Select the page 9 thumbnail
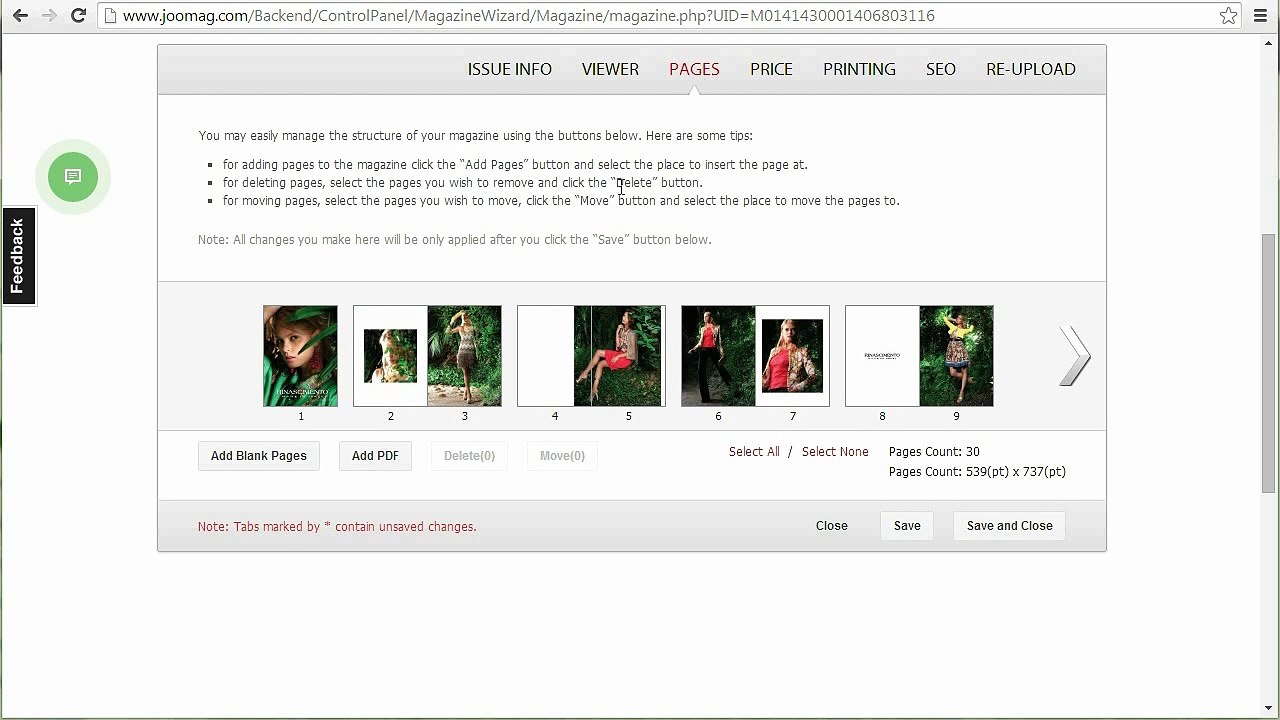Image resolution: width=1280 pixels, height=720 pixels. pyautogui.click(x=956, y=356)
